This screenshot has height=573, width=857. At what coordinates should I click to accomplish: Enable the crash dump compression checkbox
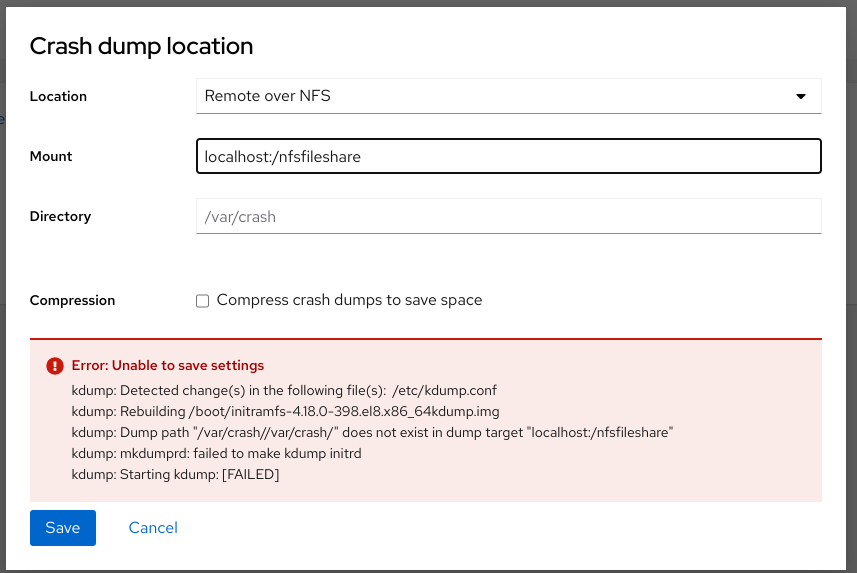[202, 301]
